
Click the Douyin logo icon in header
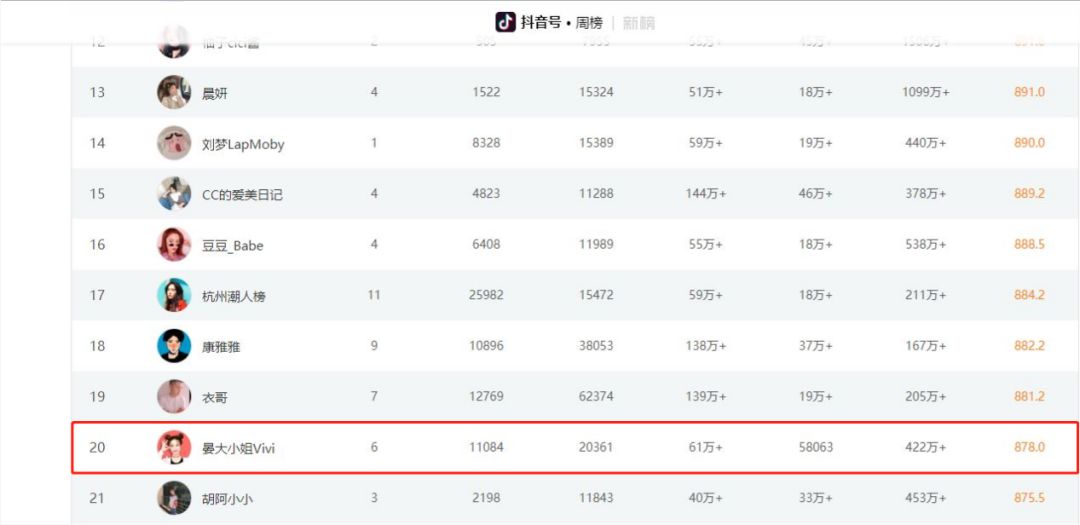pos(506,22)
